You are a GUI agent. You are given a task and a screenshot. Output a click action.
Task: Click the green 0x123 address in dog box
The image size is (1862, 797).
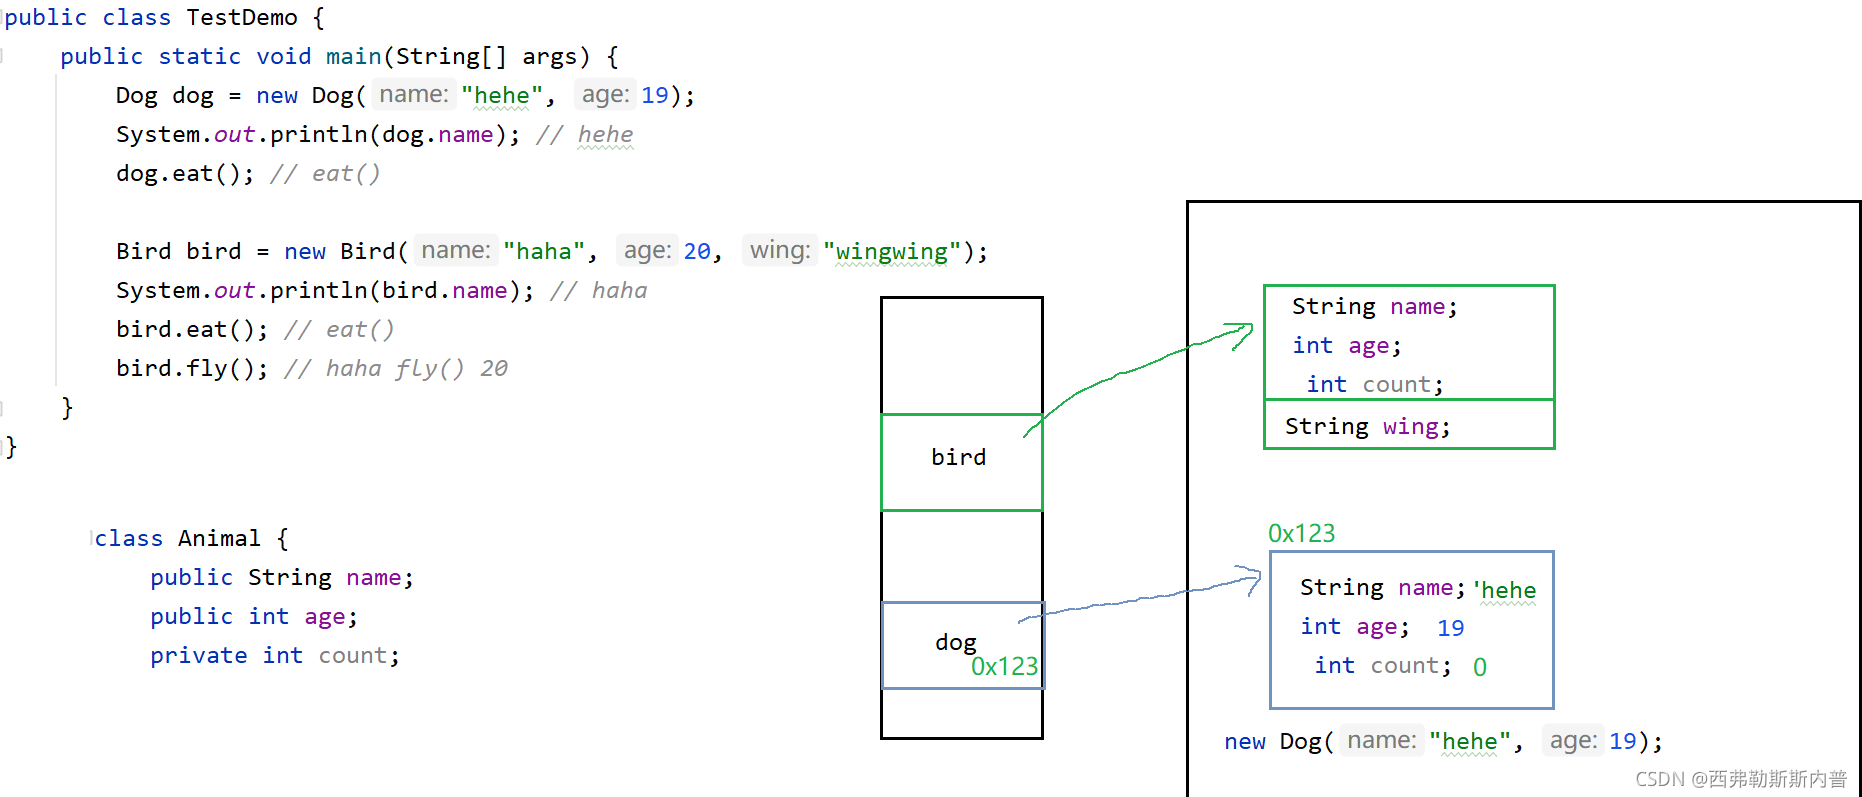tap(1004, 666)
